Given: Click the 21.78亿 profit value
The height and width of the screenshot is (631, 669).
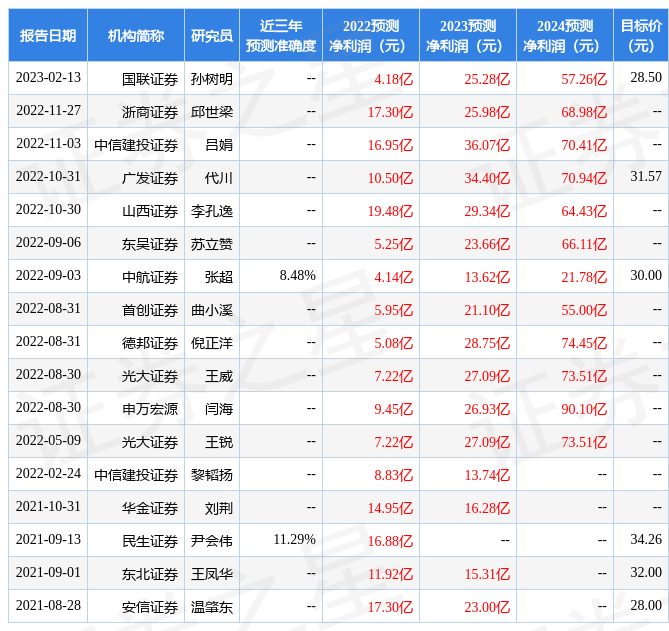Looking at the screenshot, I should click(x=584, y=277).
